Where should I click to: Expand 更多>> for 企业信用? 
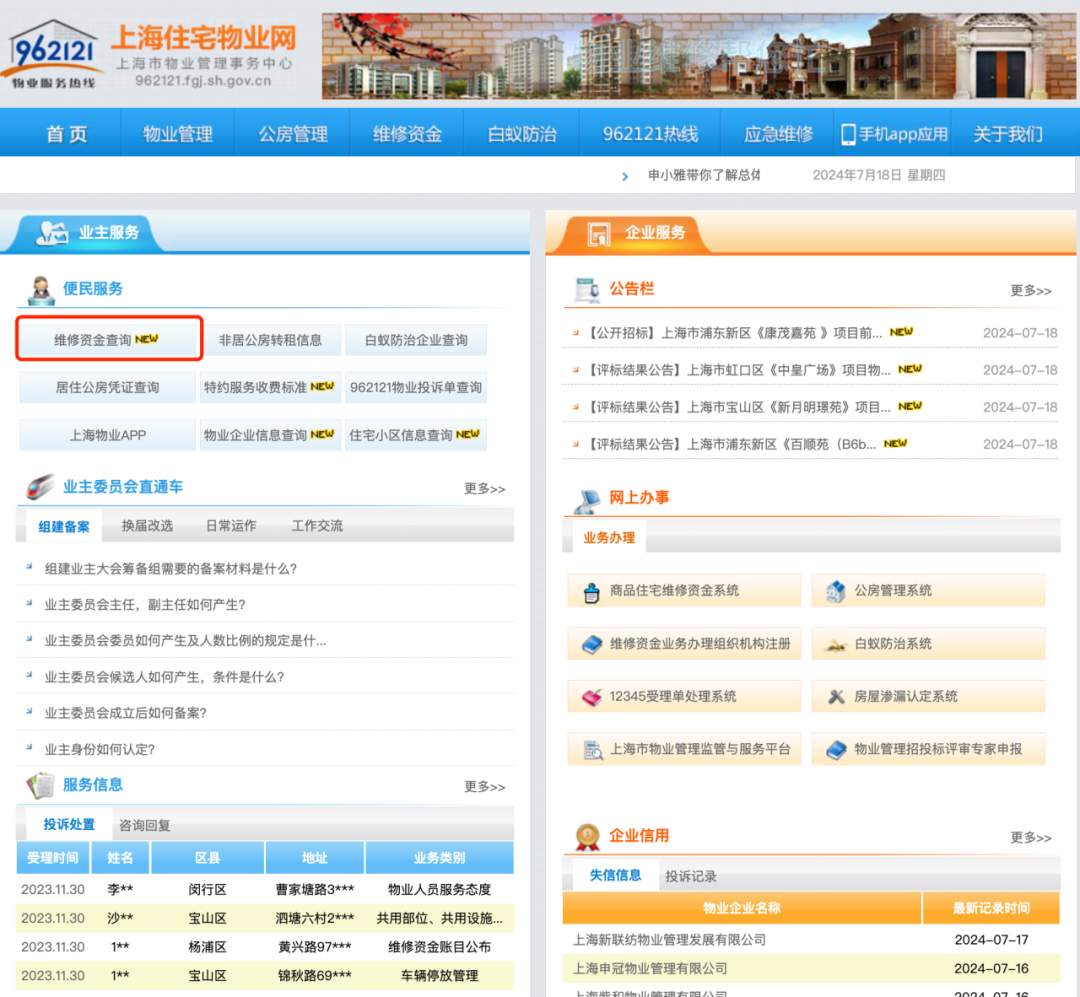(x=1030, y=838)
